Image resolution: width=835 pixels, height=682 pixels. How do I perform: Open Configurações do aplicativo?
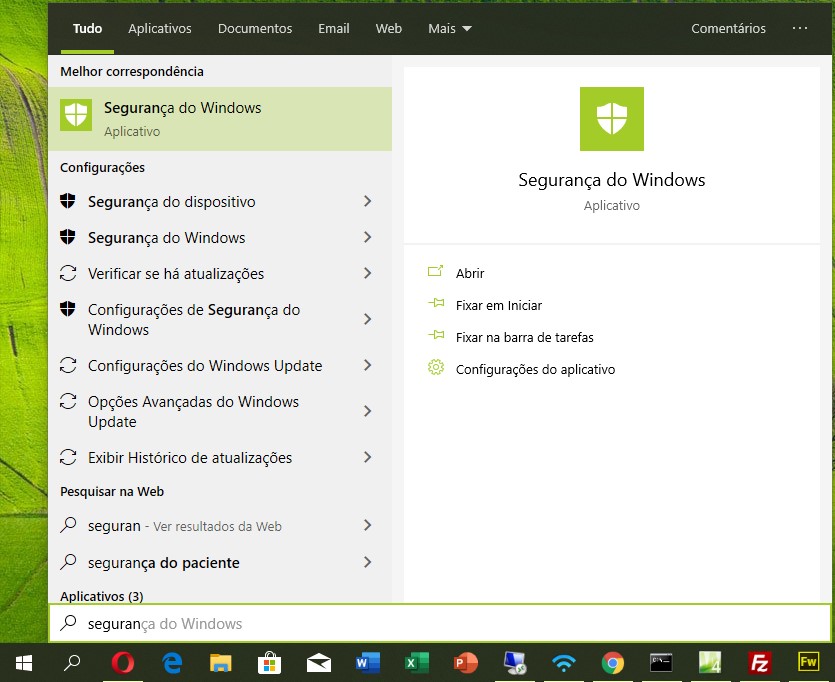pos(535,369)
